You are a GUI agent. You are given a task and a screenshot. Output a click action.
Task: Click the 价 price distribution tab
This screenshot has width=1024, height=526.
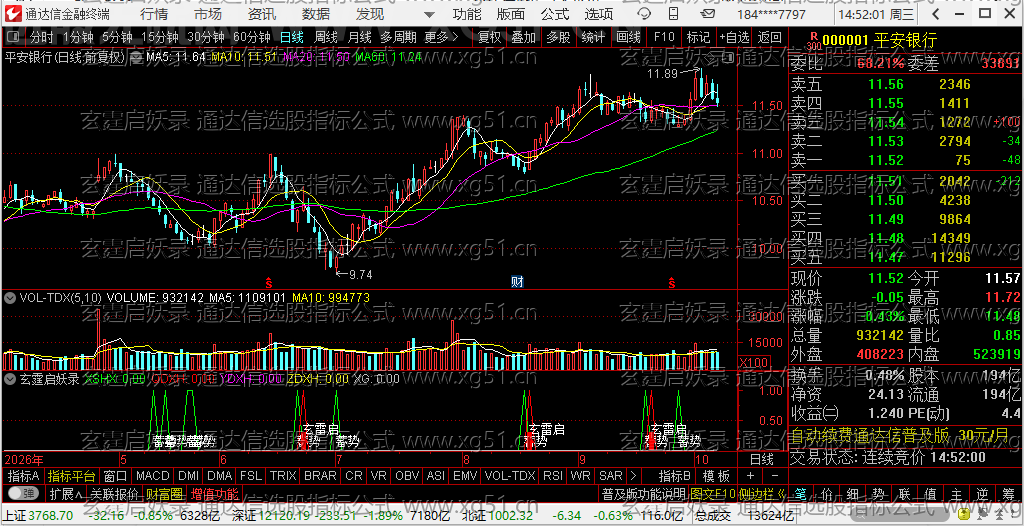[826, 493]
